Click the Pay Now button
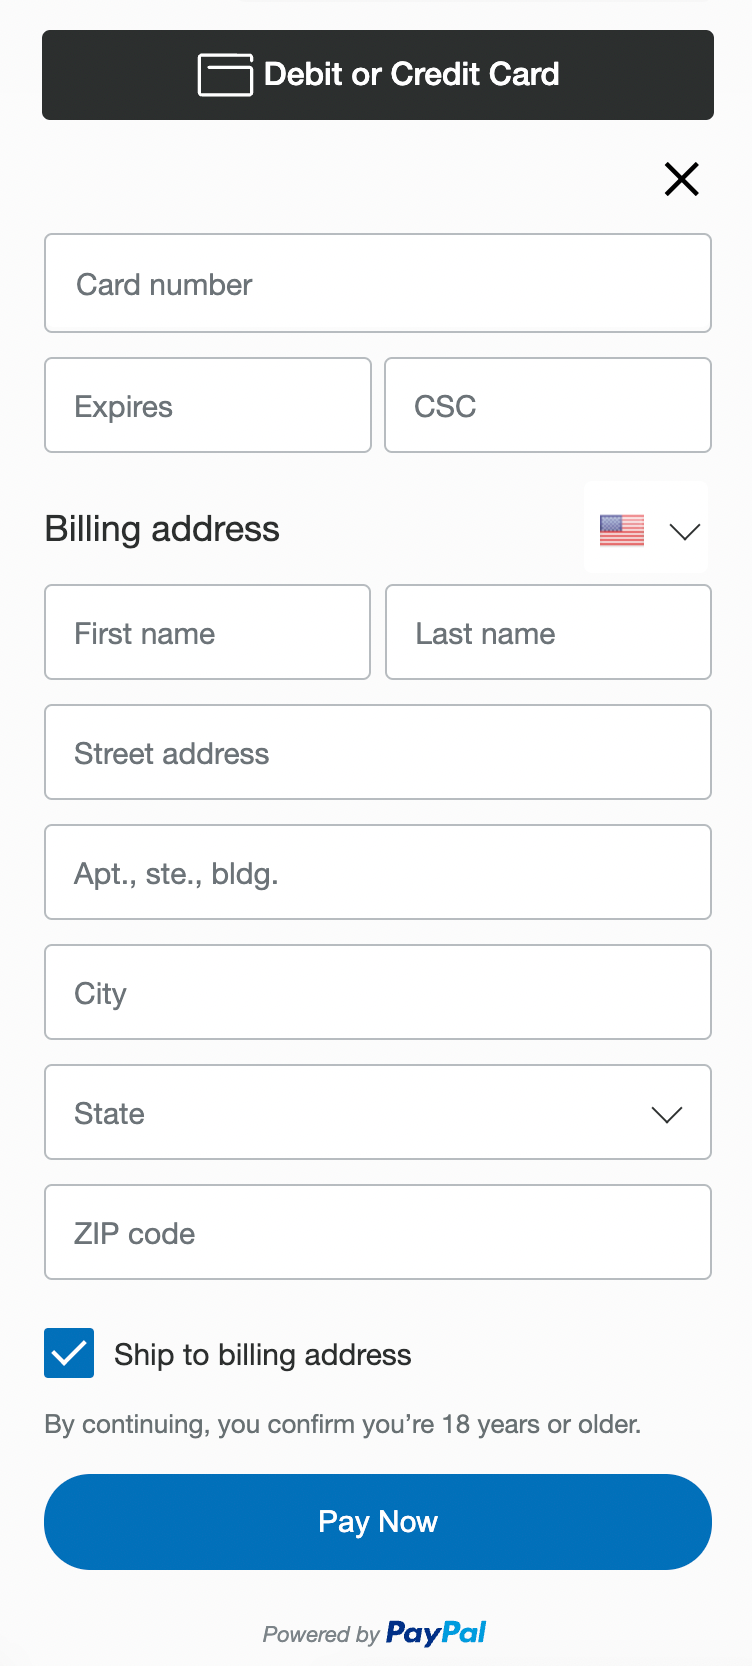 [x=378, y=1522]
